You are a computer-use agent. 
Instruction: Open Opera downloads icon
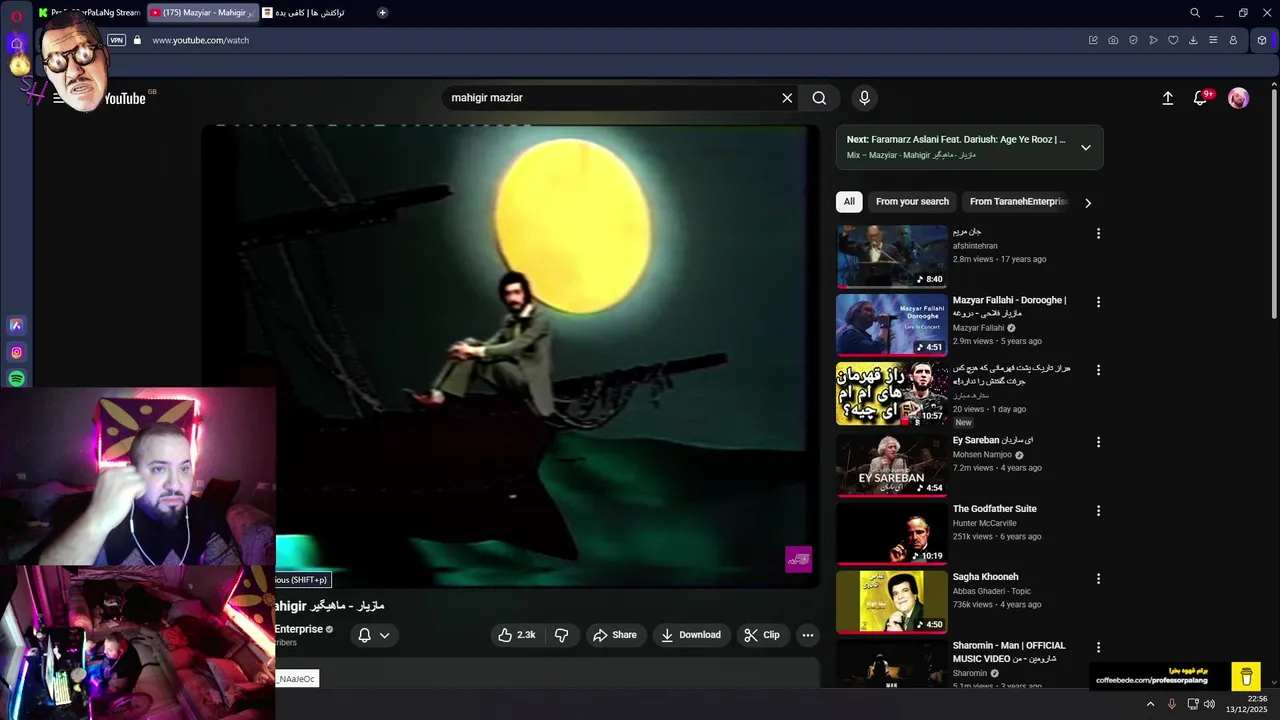tap(1193, 40)
